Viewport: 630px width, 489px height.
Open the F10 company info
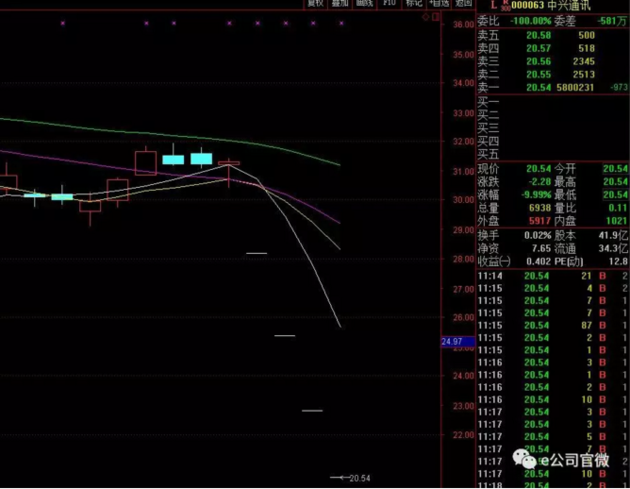coord(389,4)
